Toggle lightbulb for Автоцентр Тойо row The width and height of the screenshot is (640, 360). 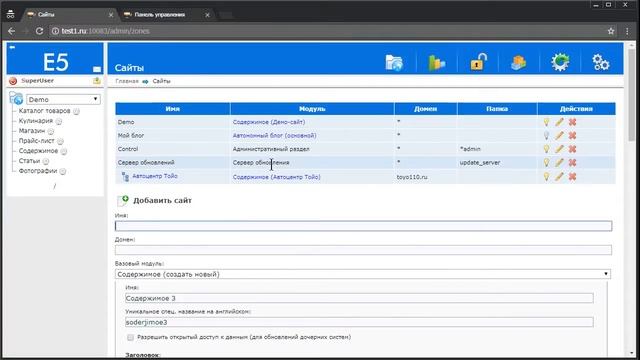pyautogui.click(x=546, y=177)
